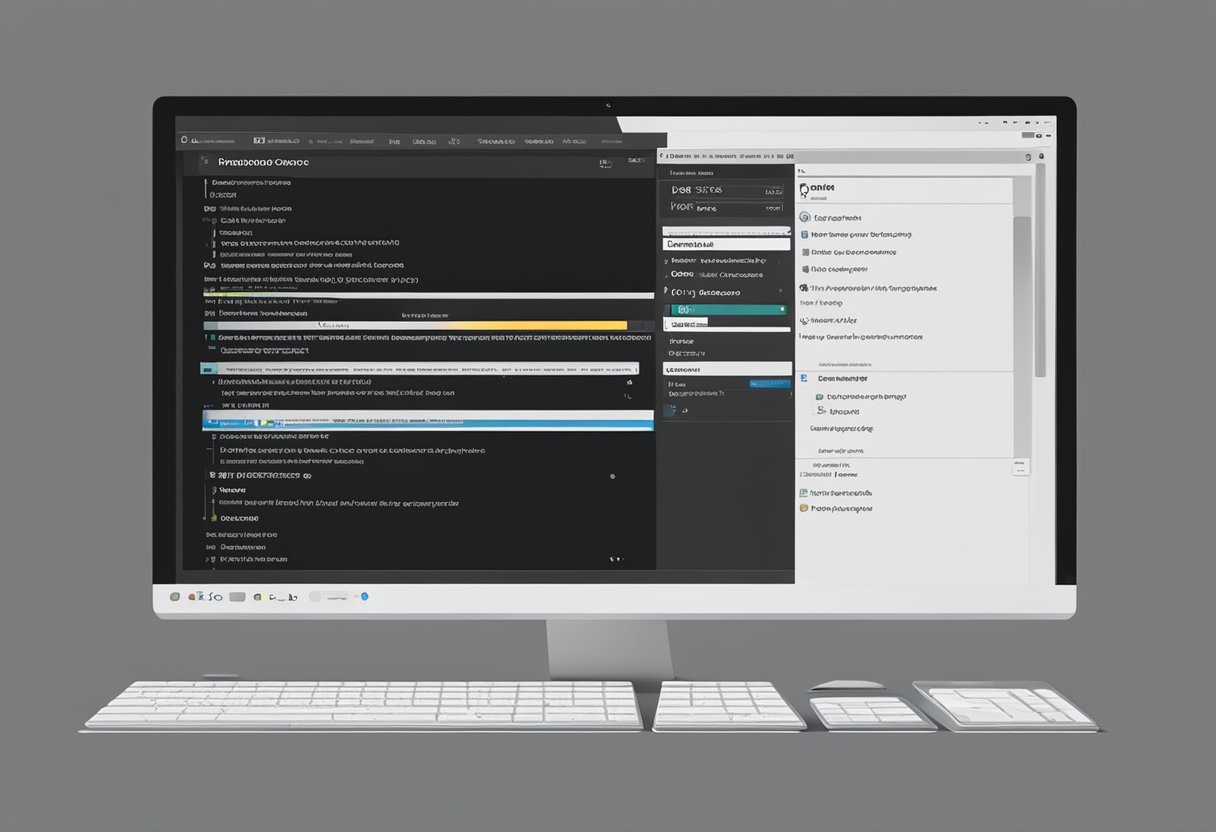Click the swirl icon in the right list's first row
Image resolution: width=1216 pixels, height=832 pixels.
point(804,217)
